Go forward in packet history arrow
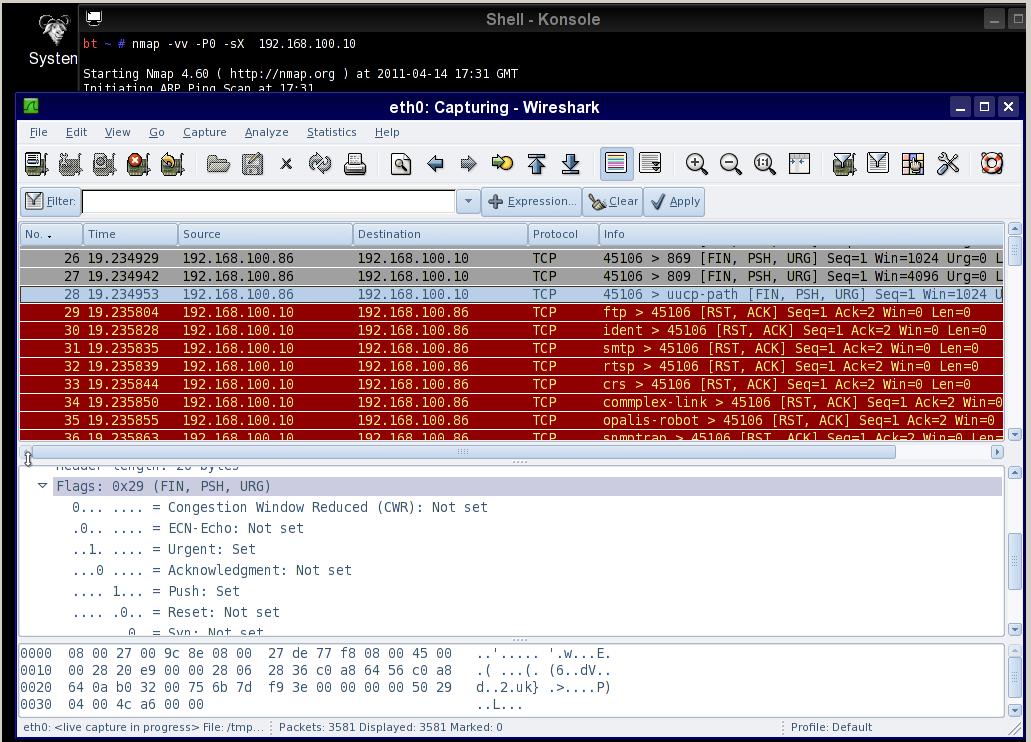The image size is (1031, 742). (x=468, y=164)
